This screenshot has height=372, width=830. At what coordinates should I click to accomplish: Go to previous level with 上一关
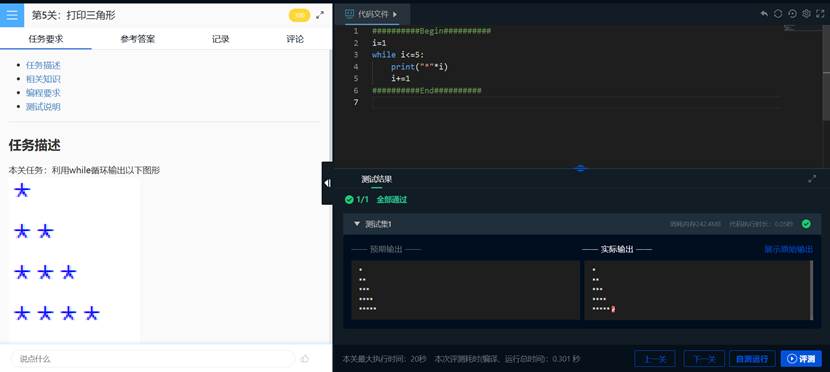(655, 358)
